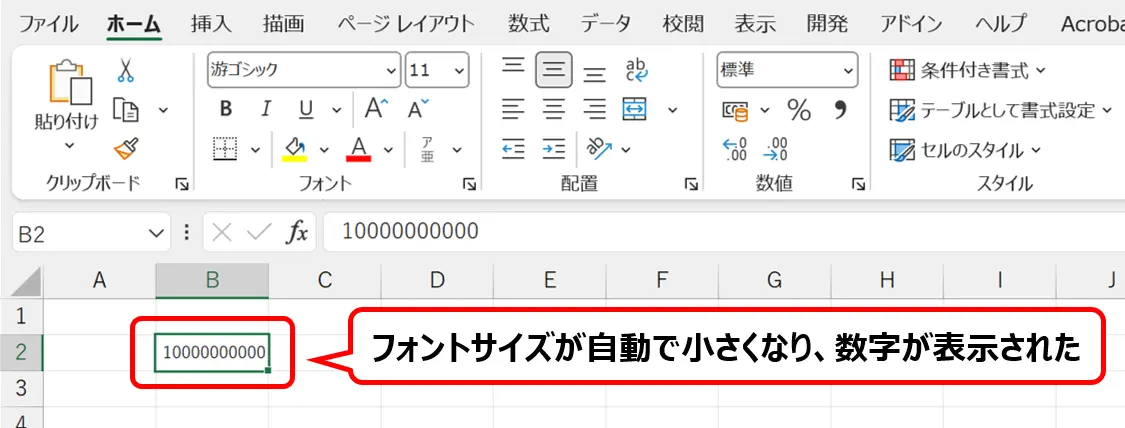Increase indent in cell
This screenshot has height=428, width=1125.
pos(553,149)
